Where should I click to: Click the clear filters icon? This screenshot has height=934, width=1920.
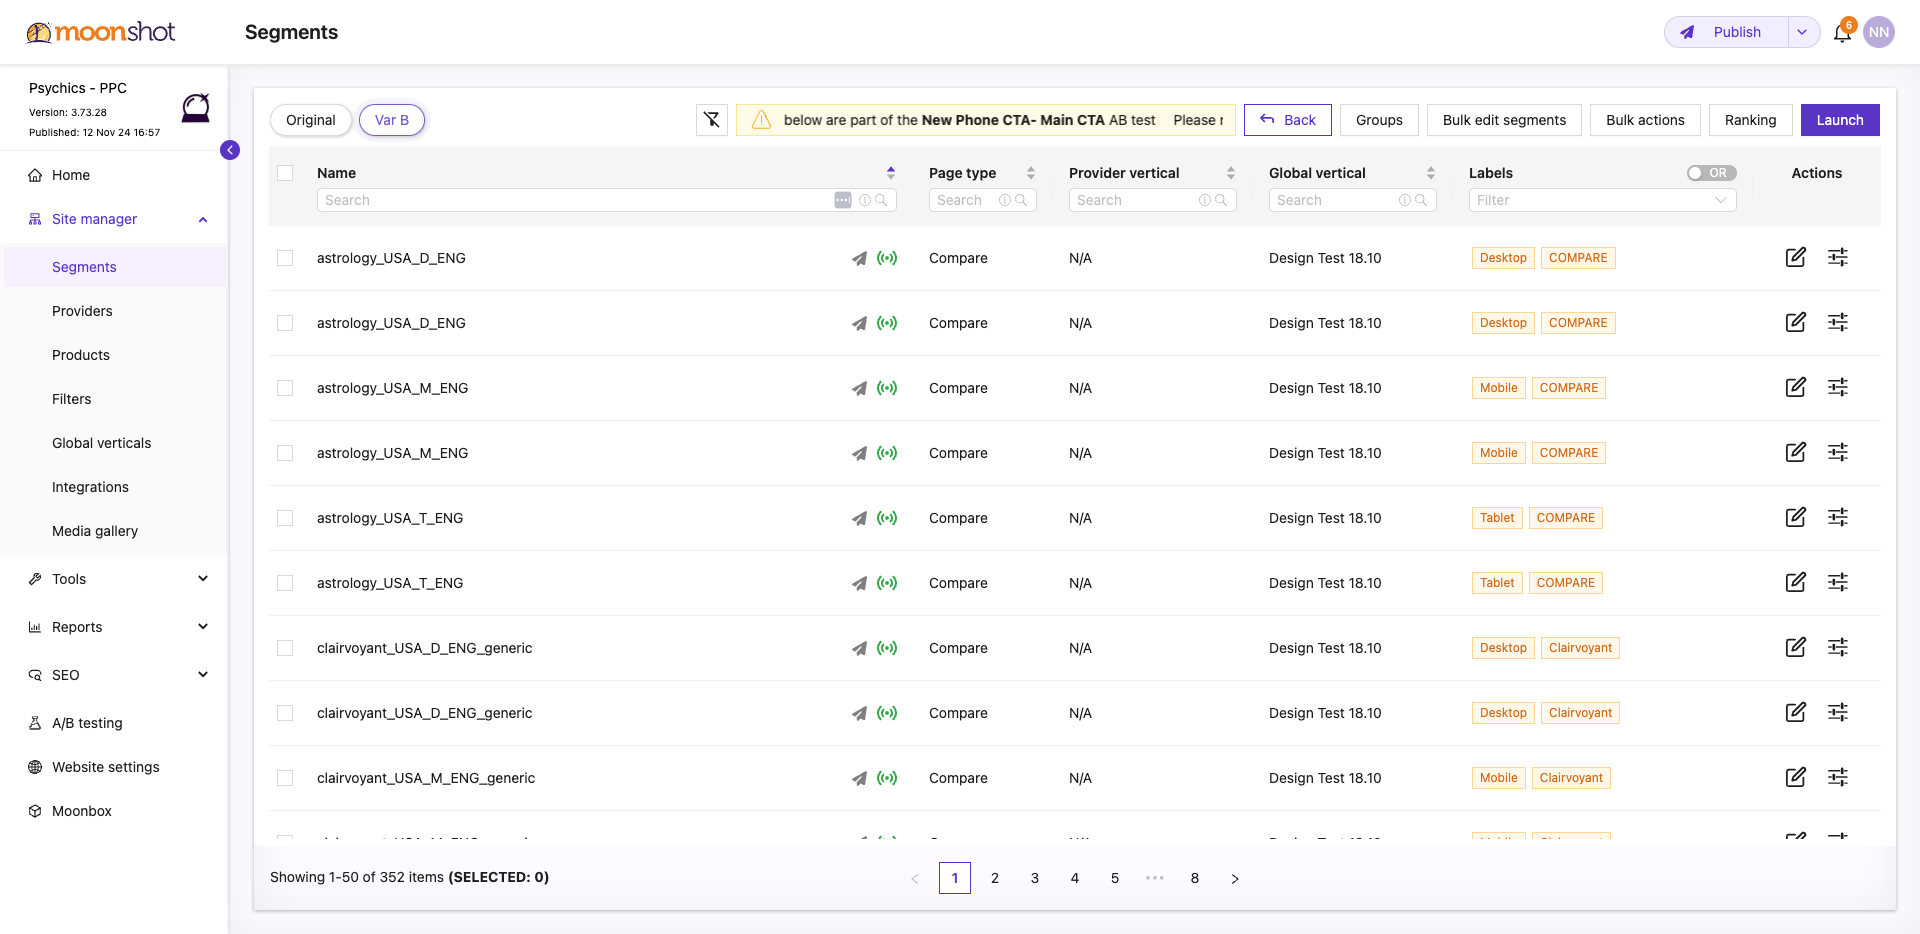712,120
